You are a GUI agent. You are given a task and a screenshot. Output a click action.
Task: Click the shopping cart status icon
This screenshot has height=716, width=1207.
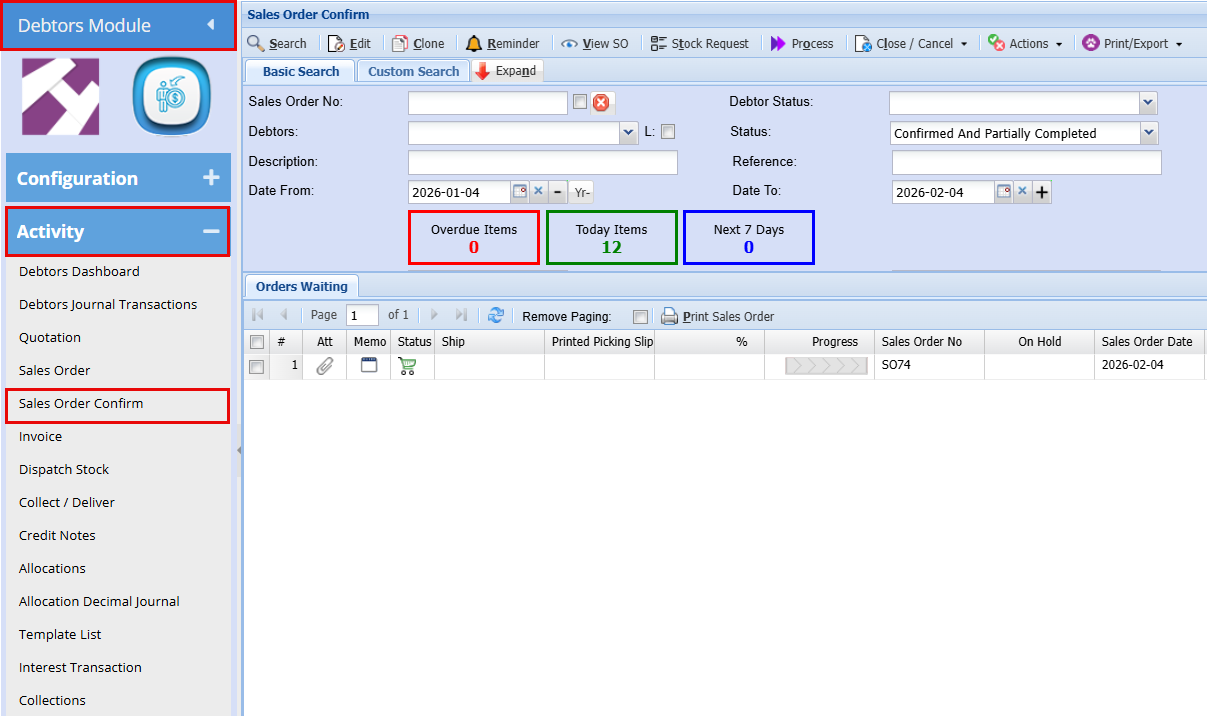[x=407, y=366]
